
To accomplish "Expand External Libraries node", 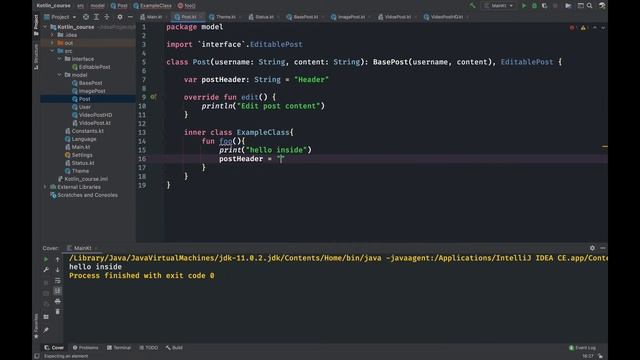I will pos(45,187).
